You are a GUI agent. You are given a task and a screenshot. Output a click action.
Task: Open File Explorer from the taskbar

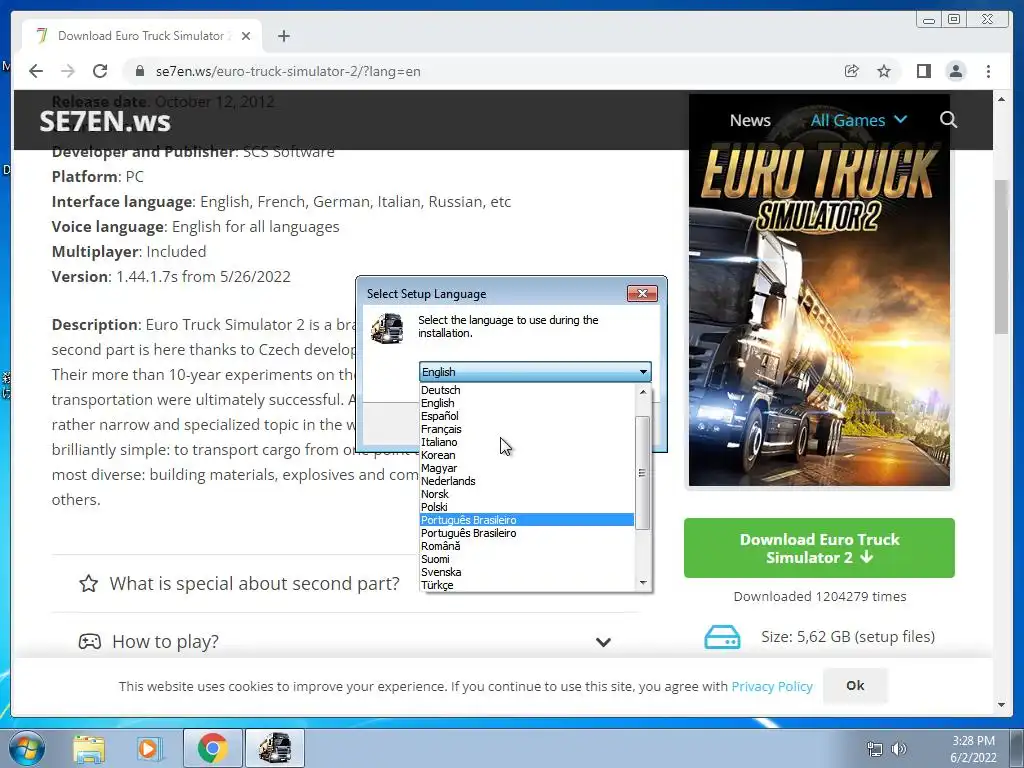(x=89, y=748)
